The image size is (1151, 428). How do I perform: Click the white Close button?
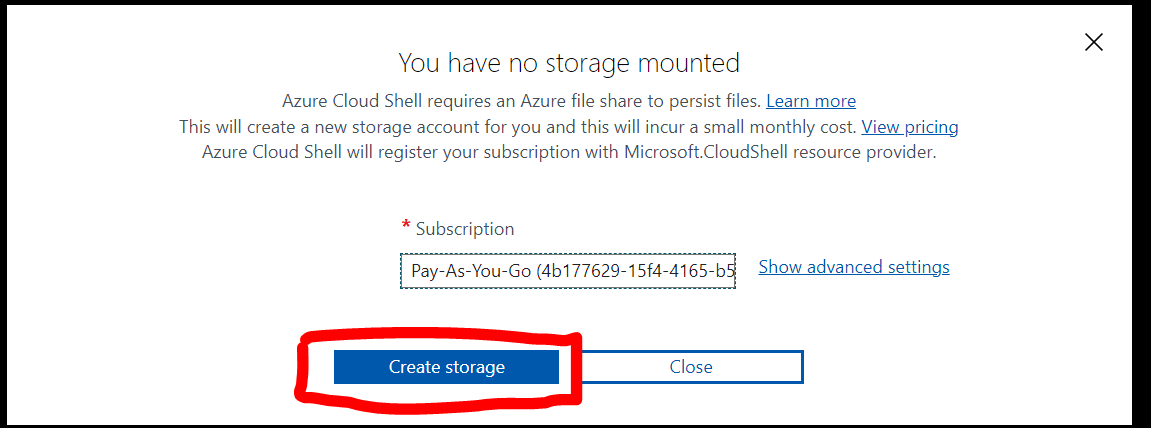click(x=691, y=367)
